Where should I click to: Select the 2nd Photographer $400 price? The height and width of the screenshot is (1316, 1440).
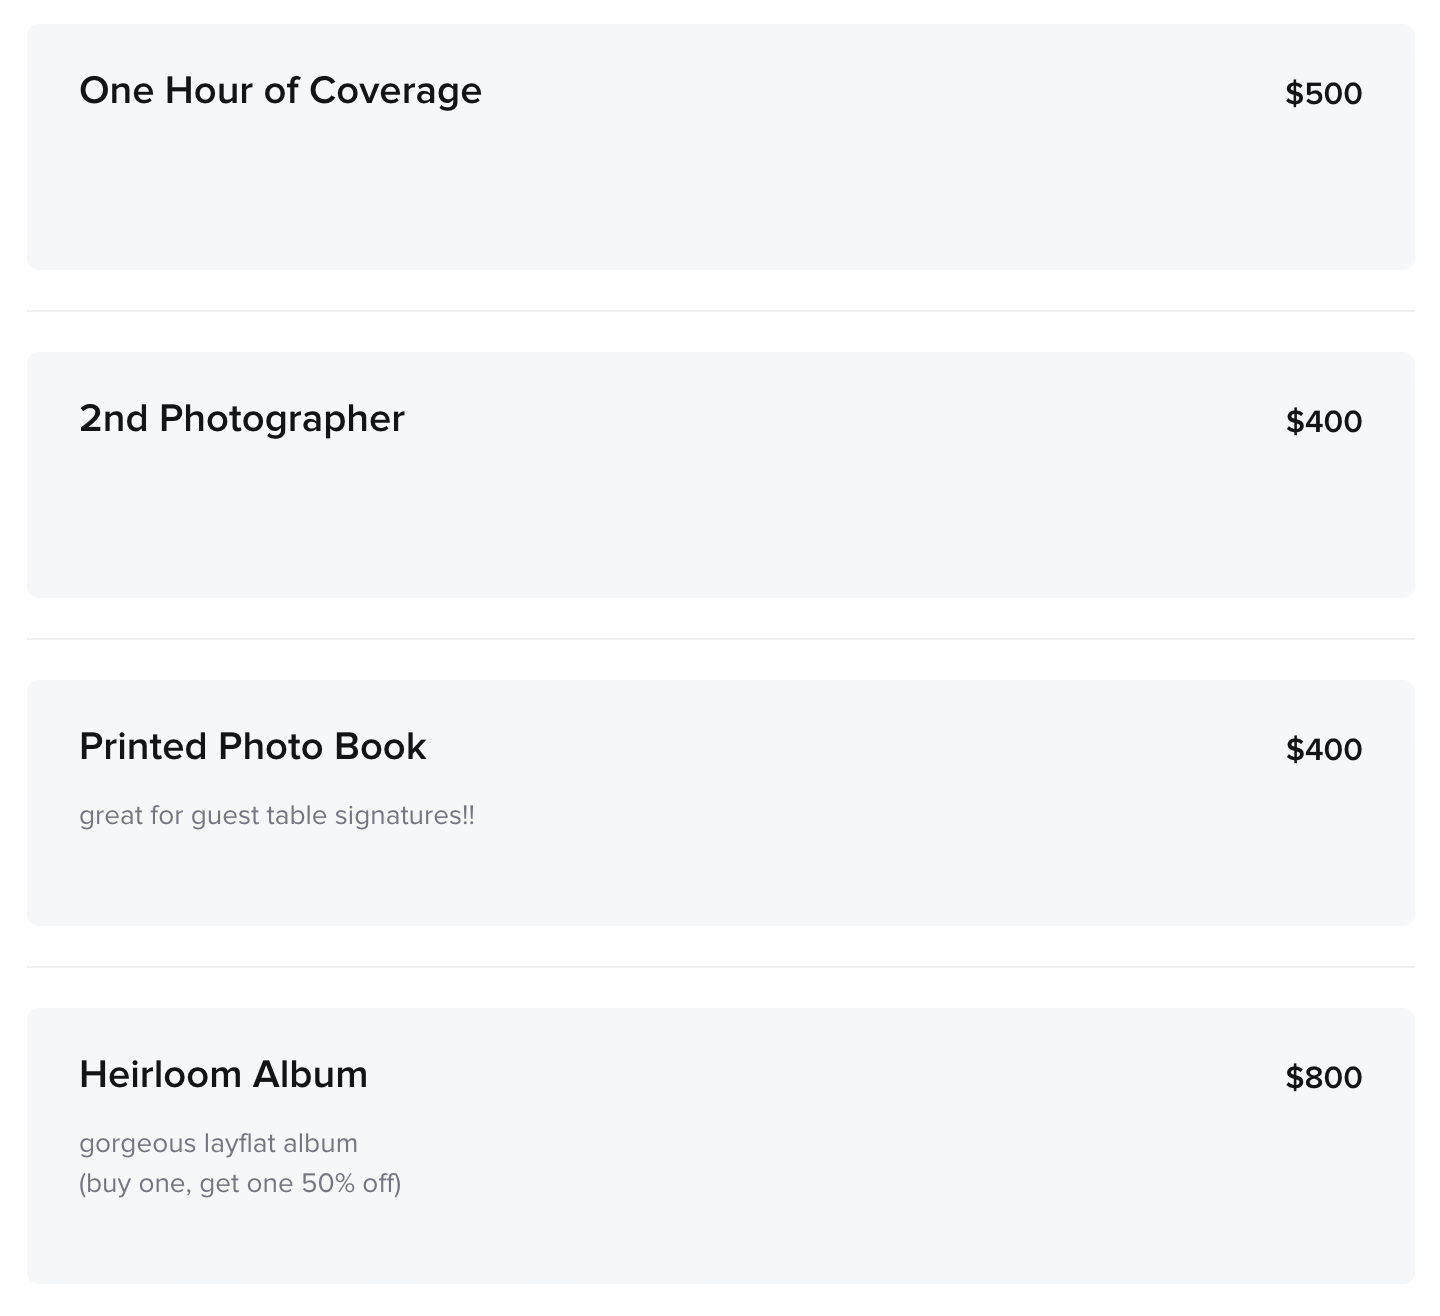[x=1323, y=422]
